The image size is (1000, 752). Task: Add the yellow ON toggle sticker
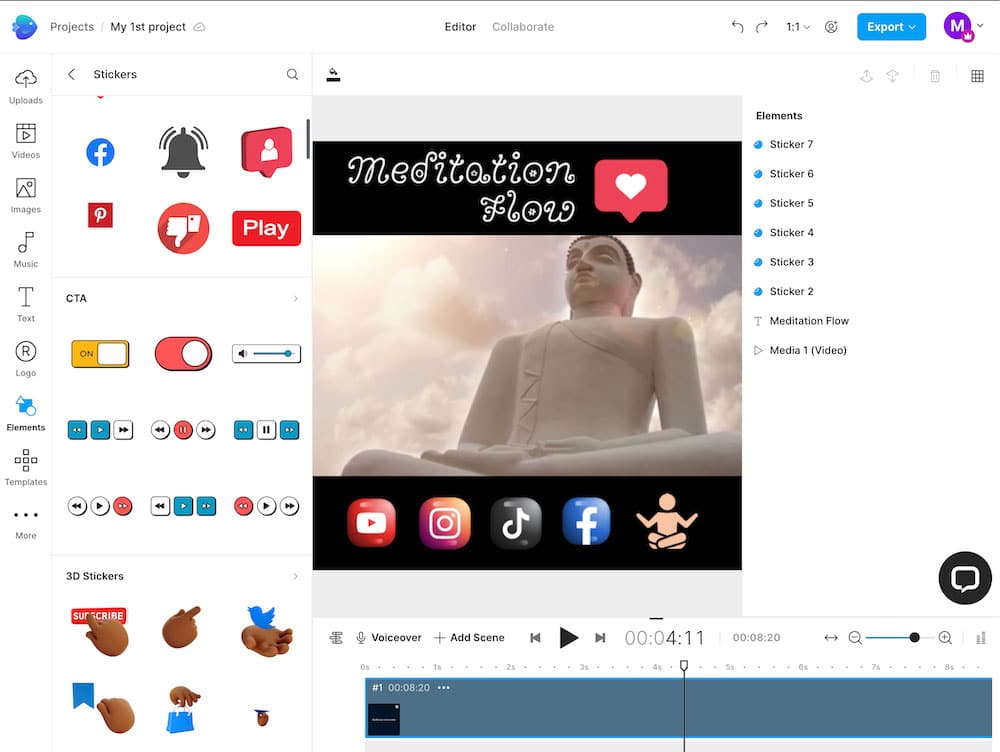point(100,353)
